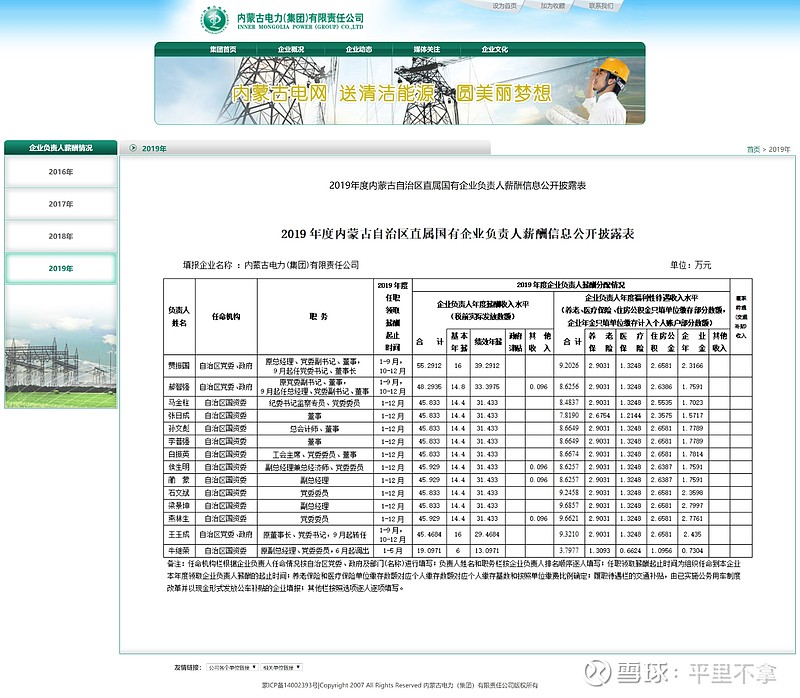Open the 媒体关注 navigation menu item
This screenshot has width=800, height=698.
coord(427,49)
